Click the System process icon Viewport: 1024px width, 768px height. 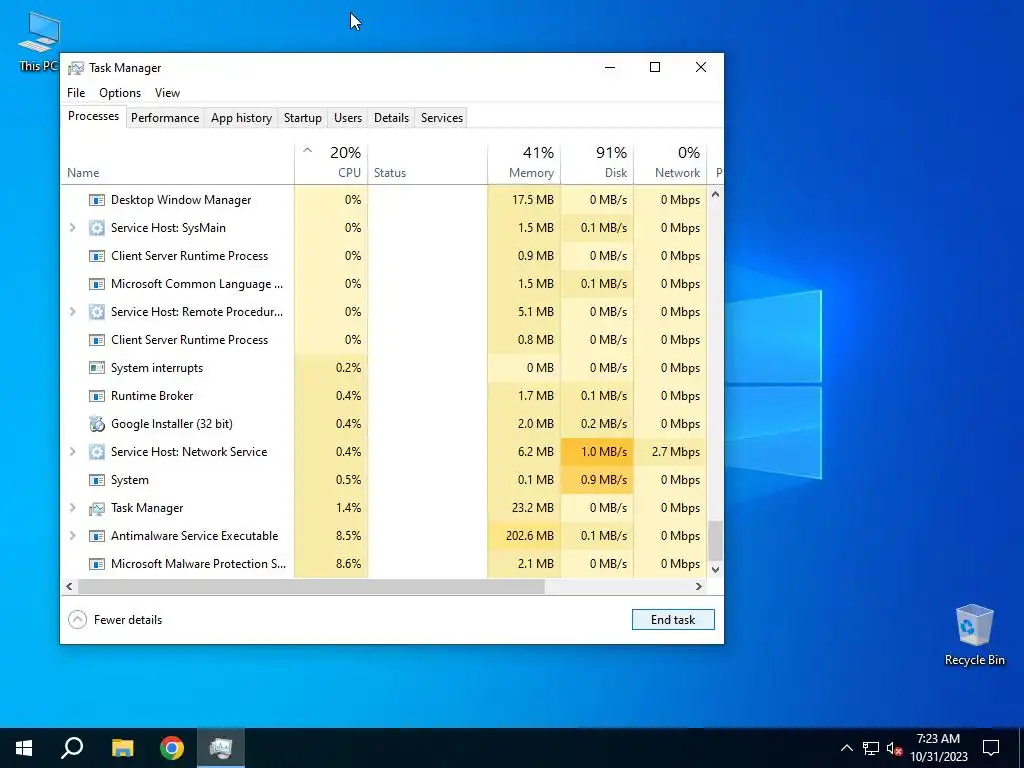point(97,480)
